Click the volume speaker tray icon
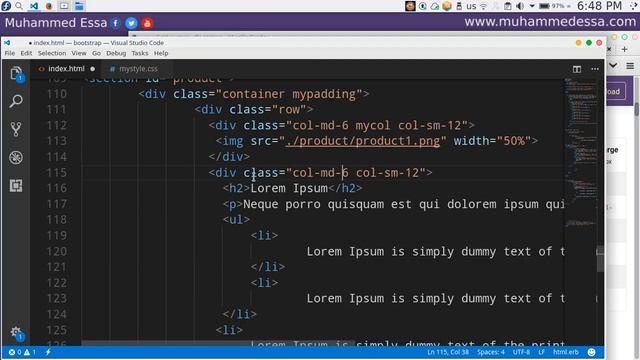The image size is (640, 360). (520, 6)
